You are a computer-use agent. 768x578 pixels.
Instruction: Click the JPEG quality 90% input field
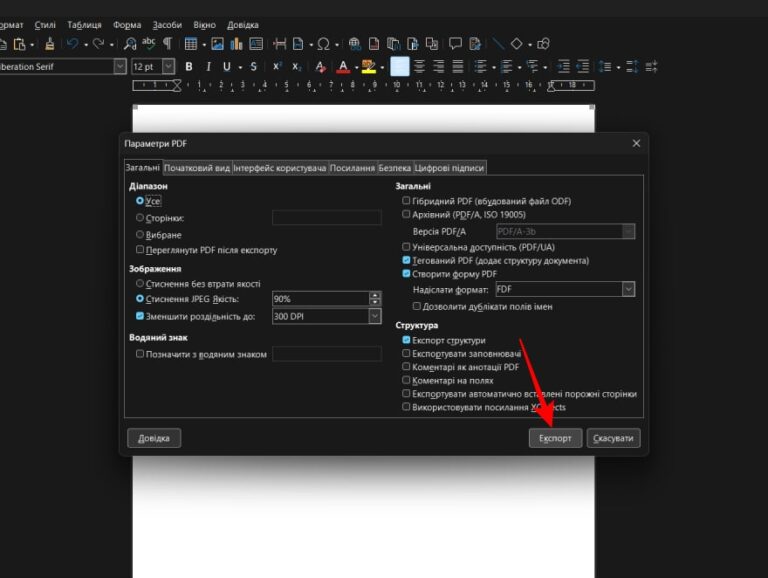tap(320, 299)
